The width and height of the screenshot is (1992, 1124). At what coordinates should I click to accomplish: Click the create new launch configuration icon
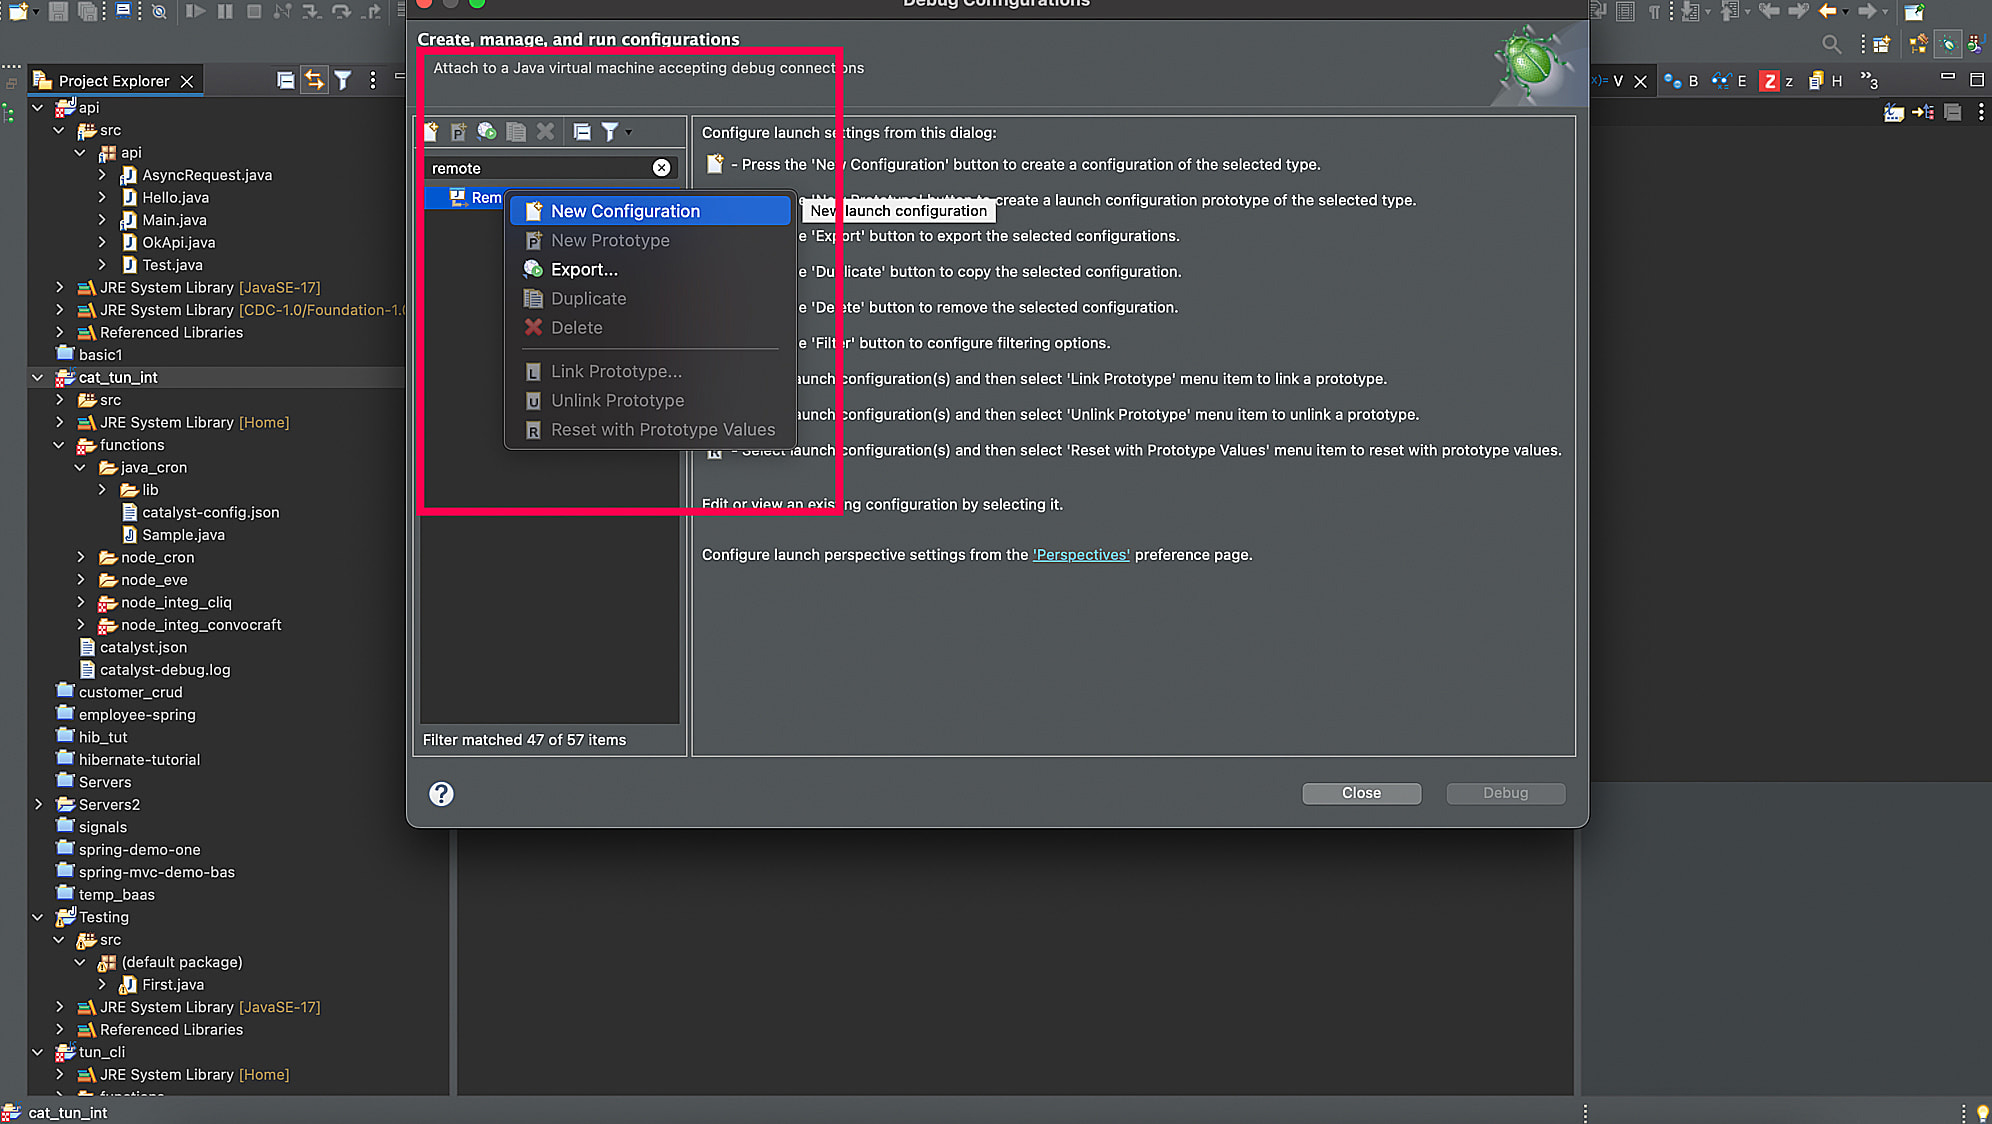click(x=432, y=131)
